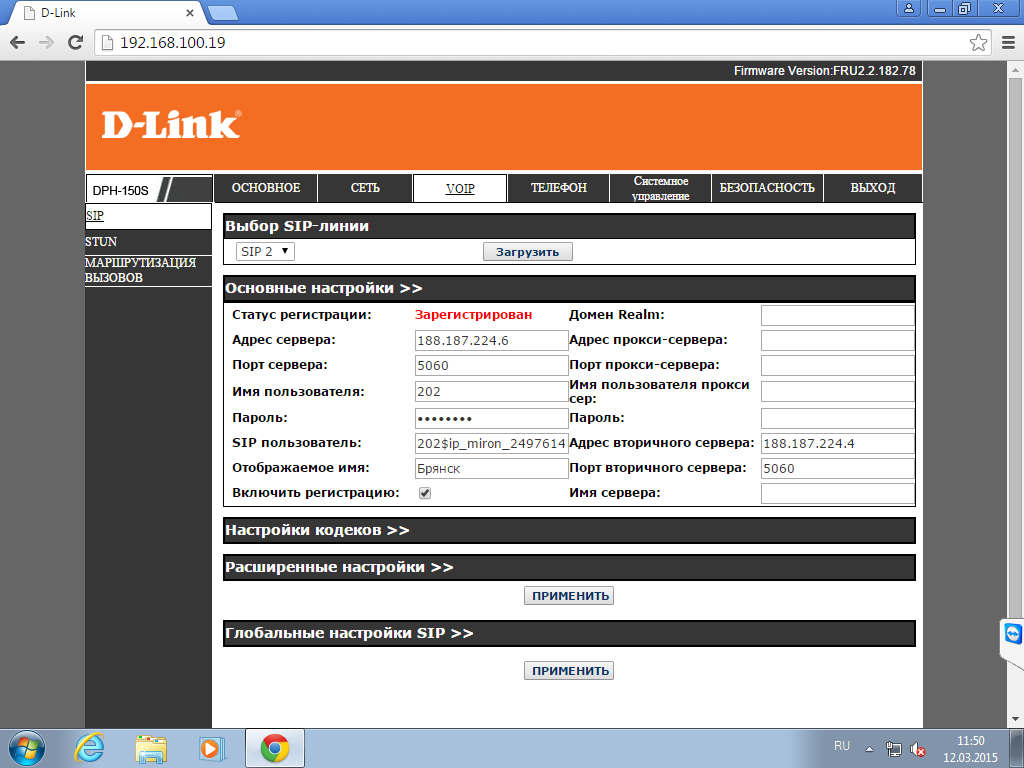Click the Адрес прокси-сервера field
The width and height of the screenshot is (1024, 768).
tap(837, 340)
